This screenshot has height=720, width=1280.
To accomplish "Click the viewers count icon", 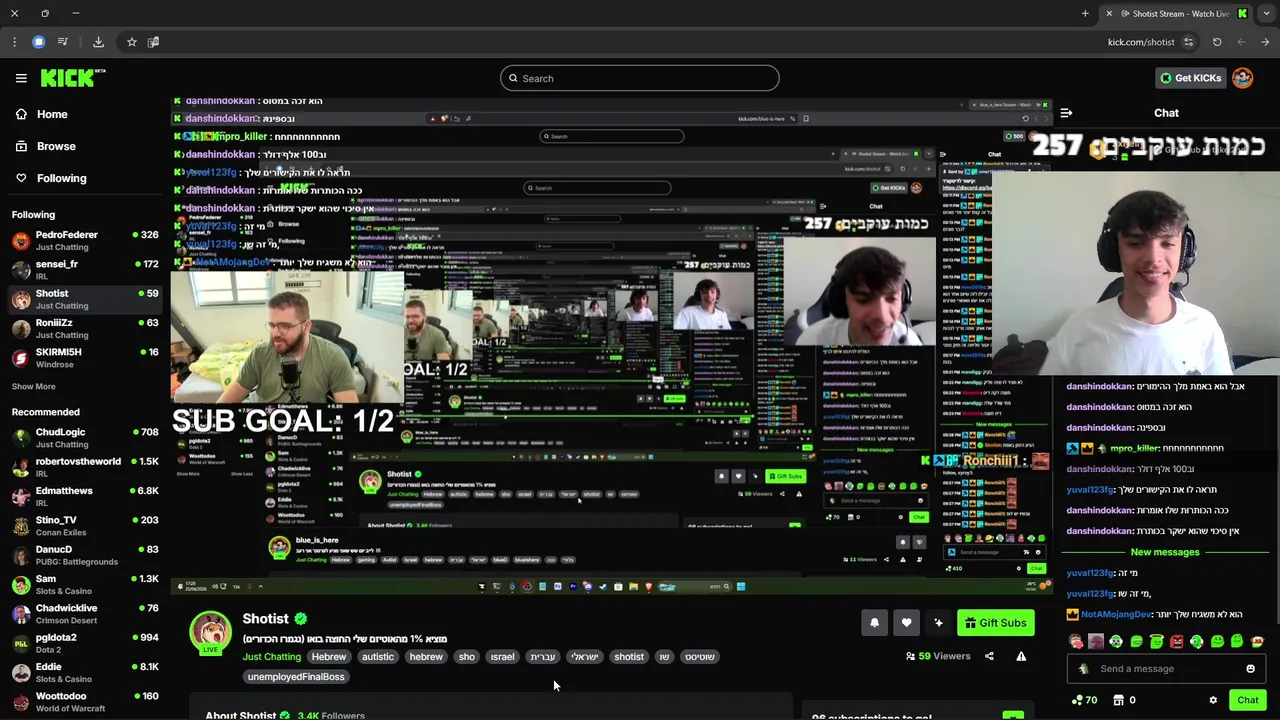I will coord(910,656).
